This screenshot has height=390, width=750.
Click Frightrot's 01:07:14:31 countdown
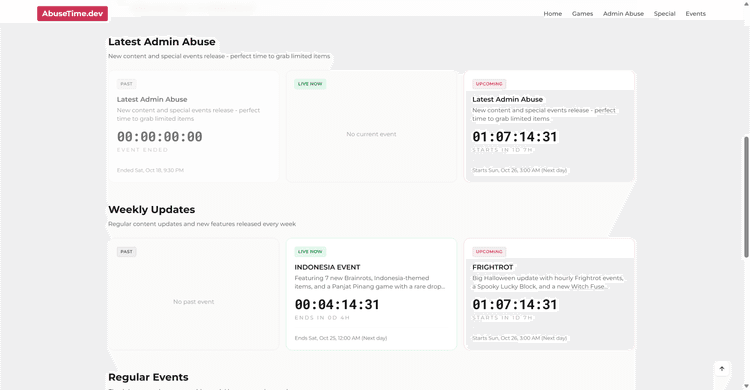[515, 305]
